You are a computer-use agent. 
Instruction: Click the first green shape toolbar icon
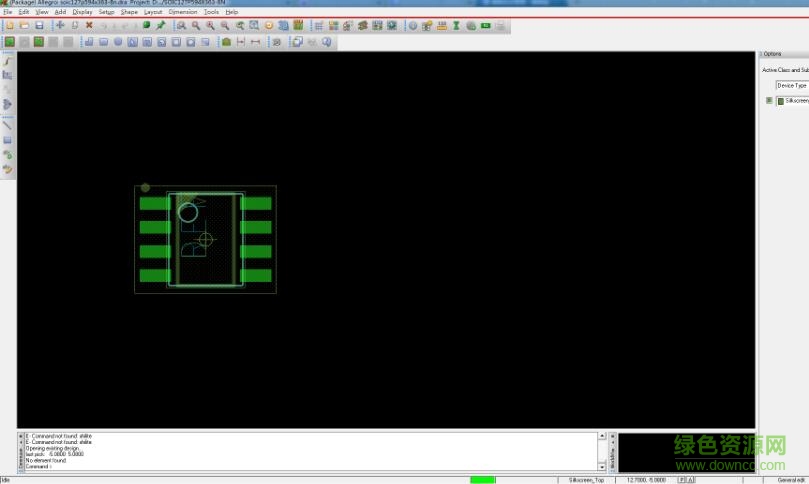[10, 42]
